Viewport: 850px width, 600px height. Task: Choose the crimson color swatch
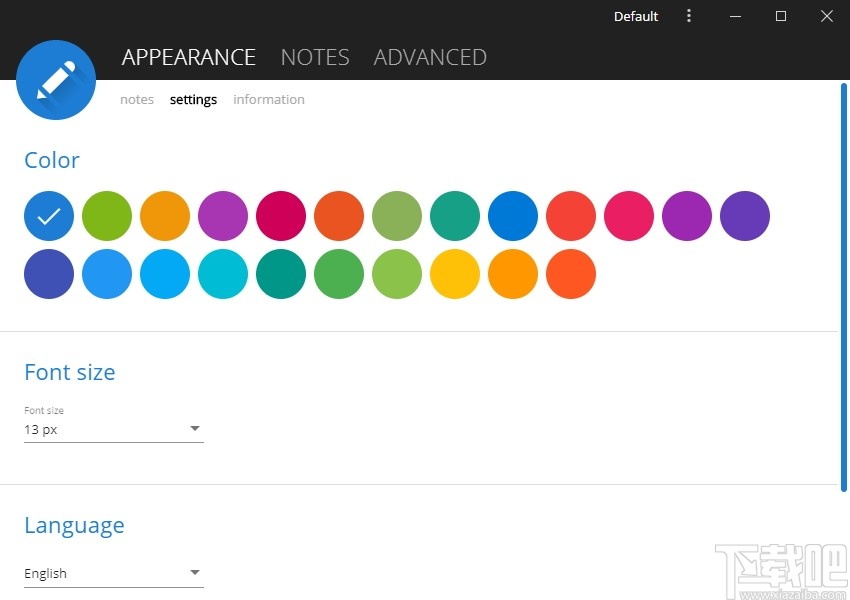click(x=281, y=216)
